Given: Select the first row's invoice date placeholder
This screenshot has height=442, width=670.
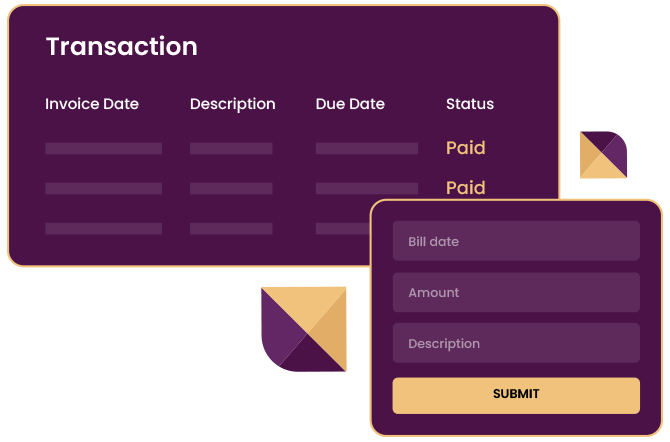Looking at the screenshot, I should coord(103,149).
